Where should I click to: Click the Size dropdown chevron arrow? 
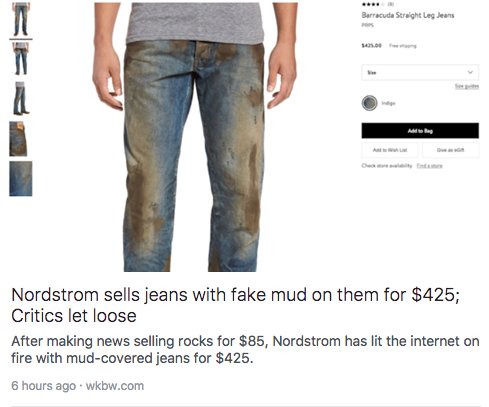point(470,72)
